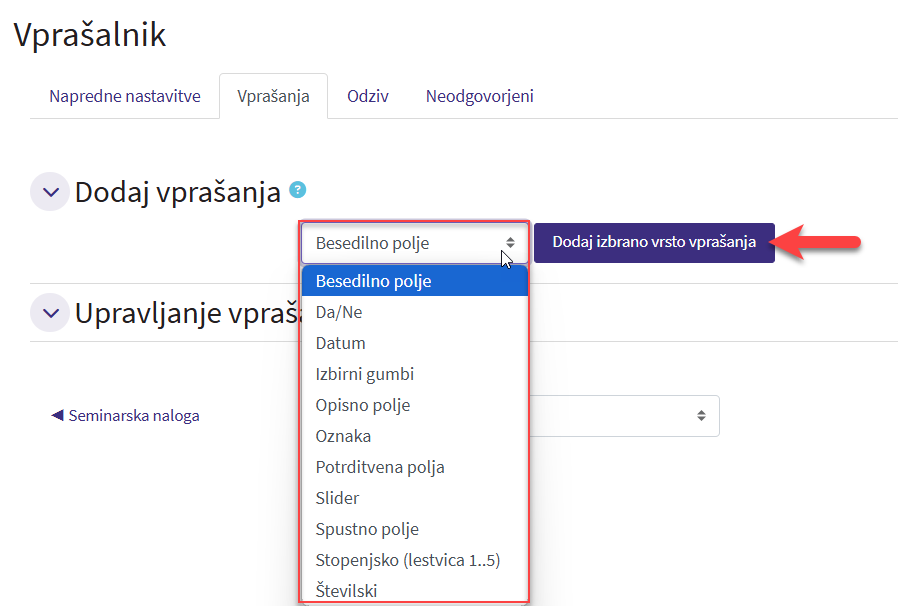The height and width of the screenshot is (606, 898).
Task: Open the Napredne nastavitve tab
Action: click(125, 97)
